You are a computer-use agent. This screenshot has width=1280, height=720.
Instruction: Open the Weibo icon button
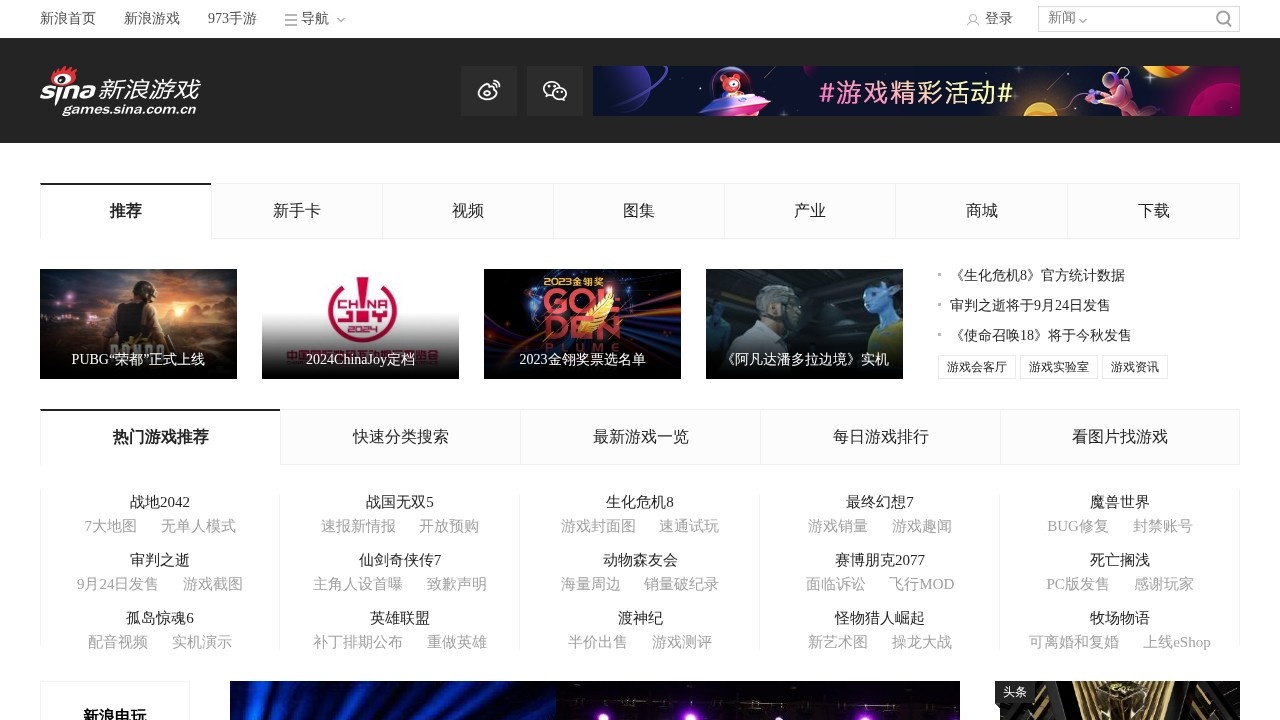tap(489, 91)
